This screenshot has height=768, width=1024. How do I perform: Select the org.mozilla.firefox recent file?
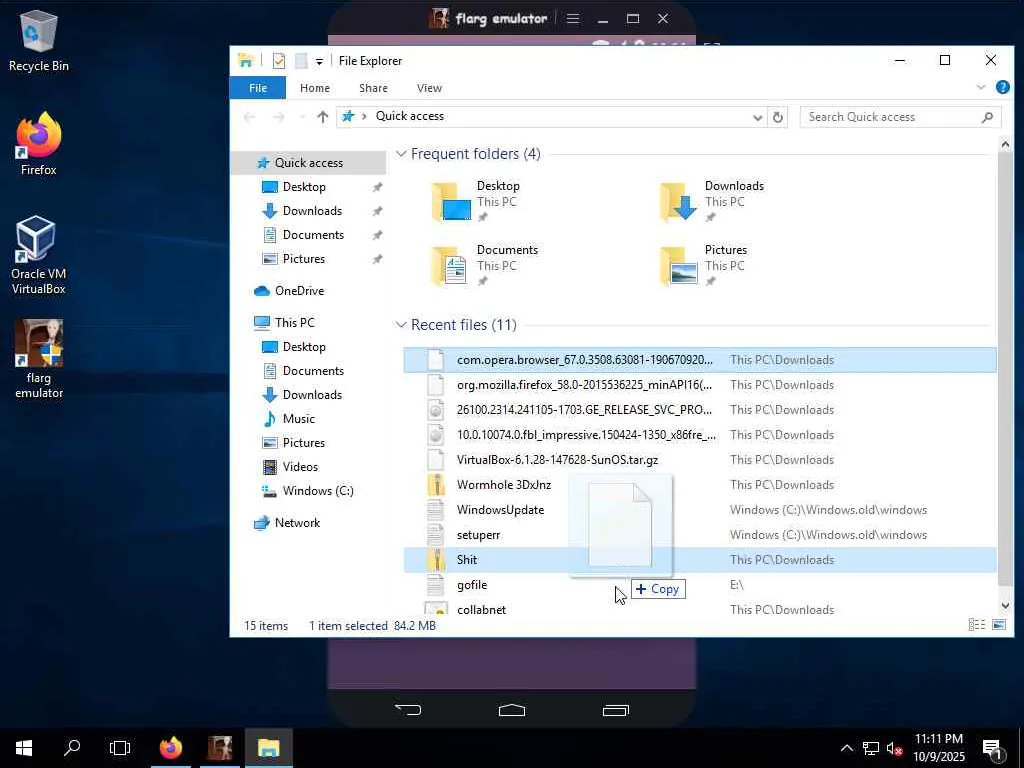click(700, 385)
